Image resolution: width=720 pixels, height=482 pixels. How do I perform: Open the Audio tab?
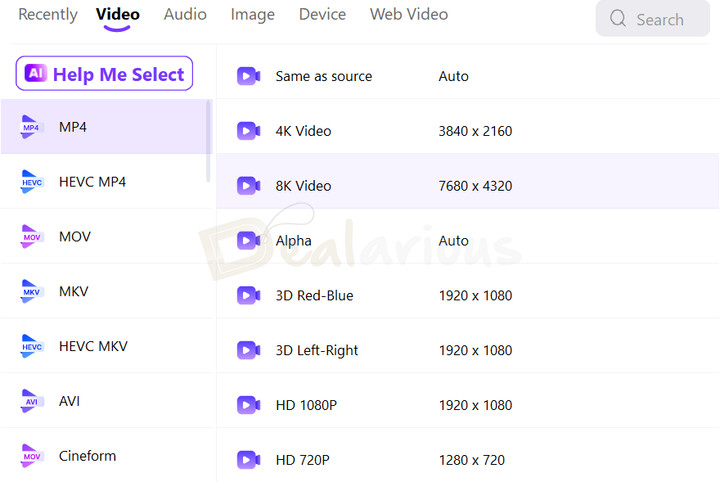185,14
